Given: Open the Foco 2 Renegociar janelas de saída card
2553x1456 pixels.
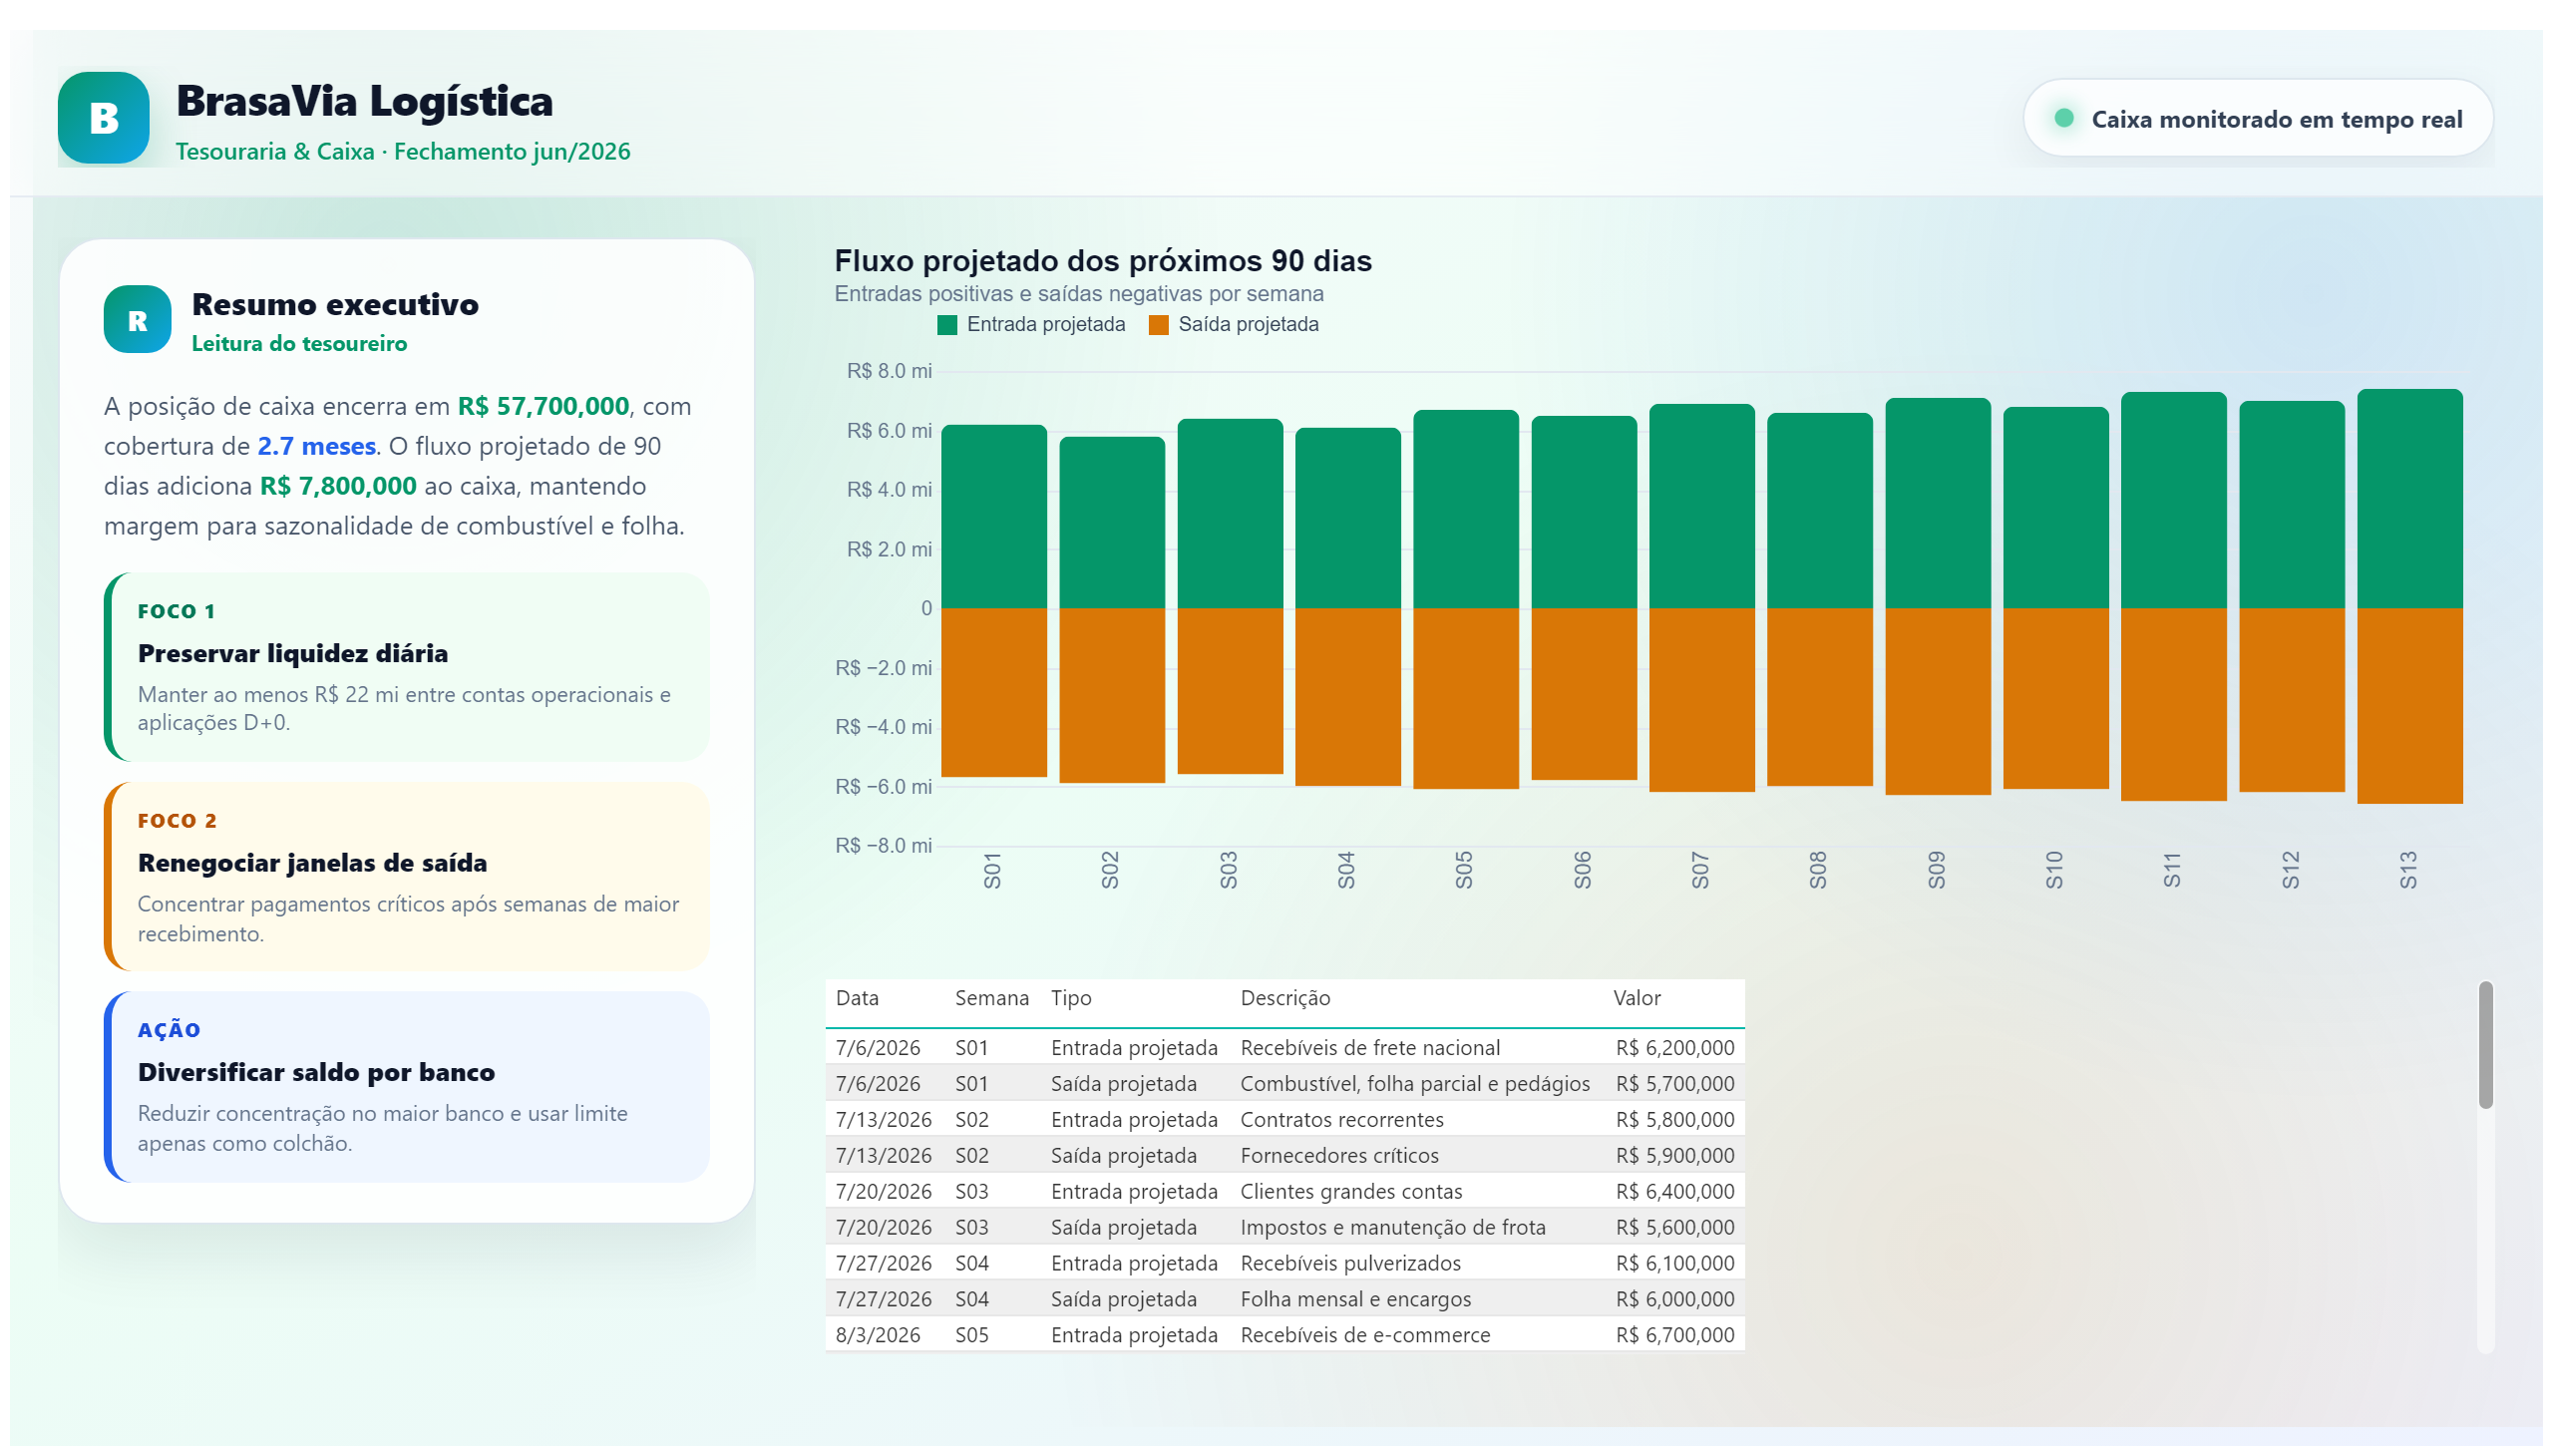Looking at the screenshot, I should pos(407,877).
